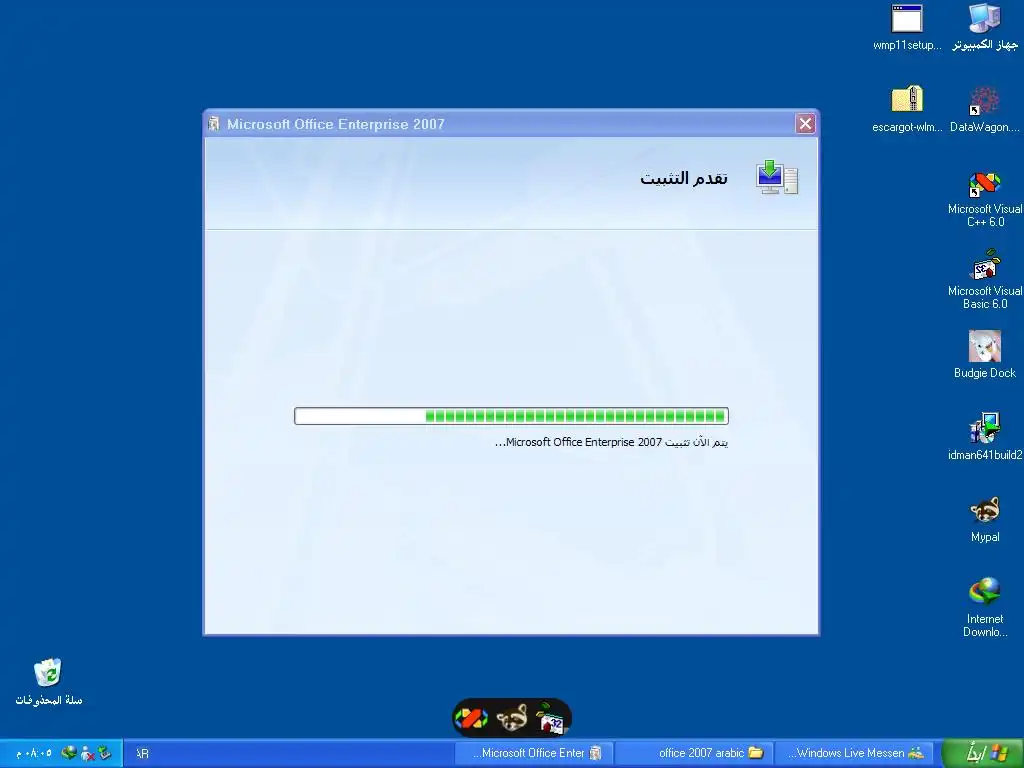Viewport: 1024px width, 768px height.
Task: Switch to Windows Live Messenger taskbar button
Action: point(856,754)
